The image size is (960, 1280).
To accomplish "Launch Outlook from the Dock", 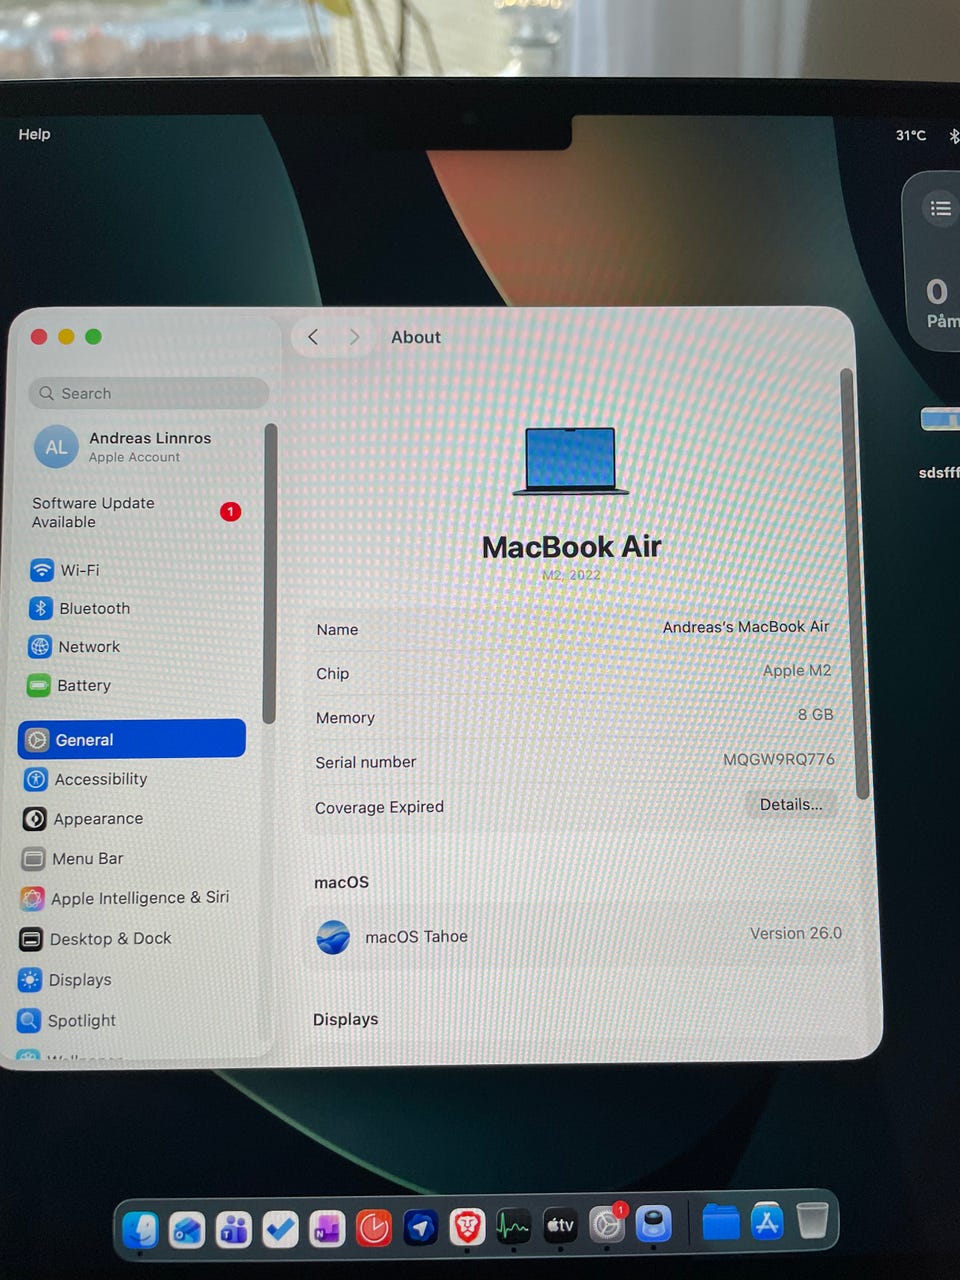I will click(x=187, y=1229).
